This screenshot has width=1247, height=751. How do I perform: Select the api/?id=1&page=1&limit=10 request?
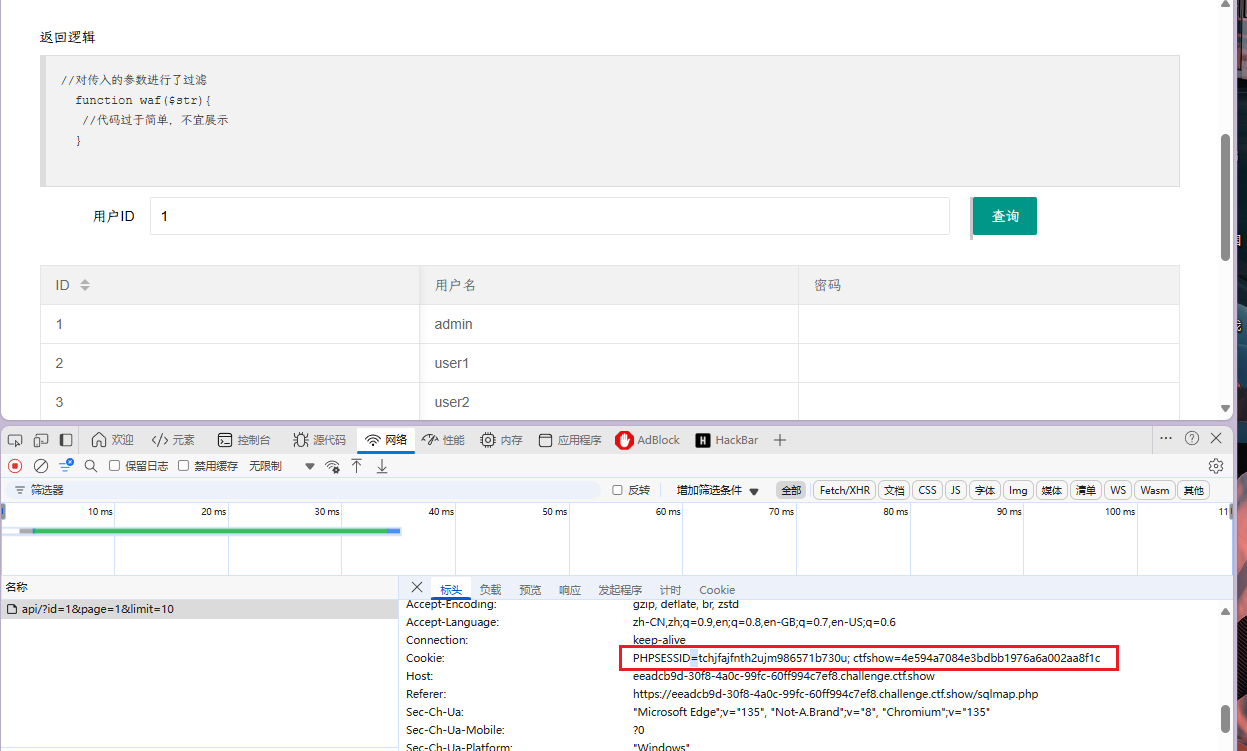(x=199, y=609)
